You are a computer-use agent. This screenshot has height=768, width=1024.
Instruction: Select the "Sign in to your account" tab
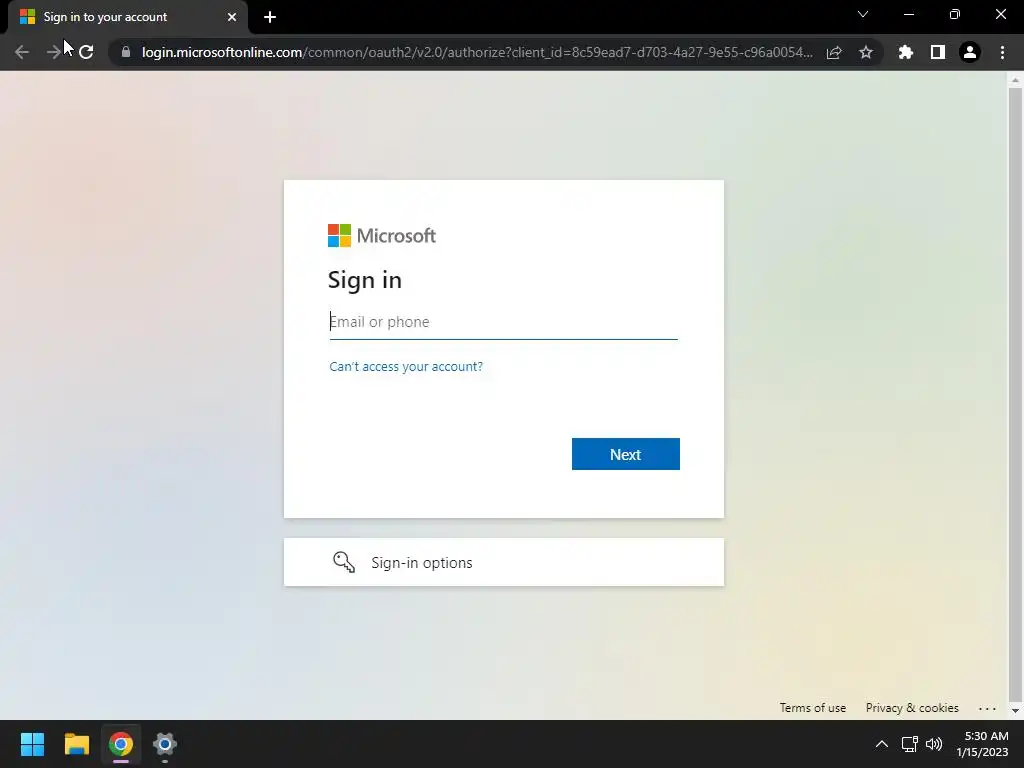[x=128, y=17]
